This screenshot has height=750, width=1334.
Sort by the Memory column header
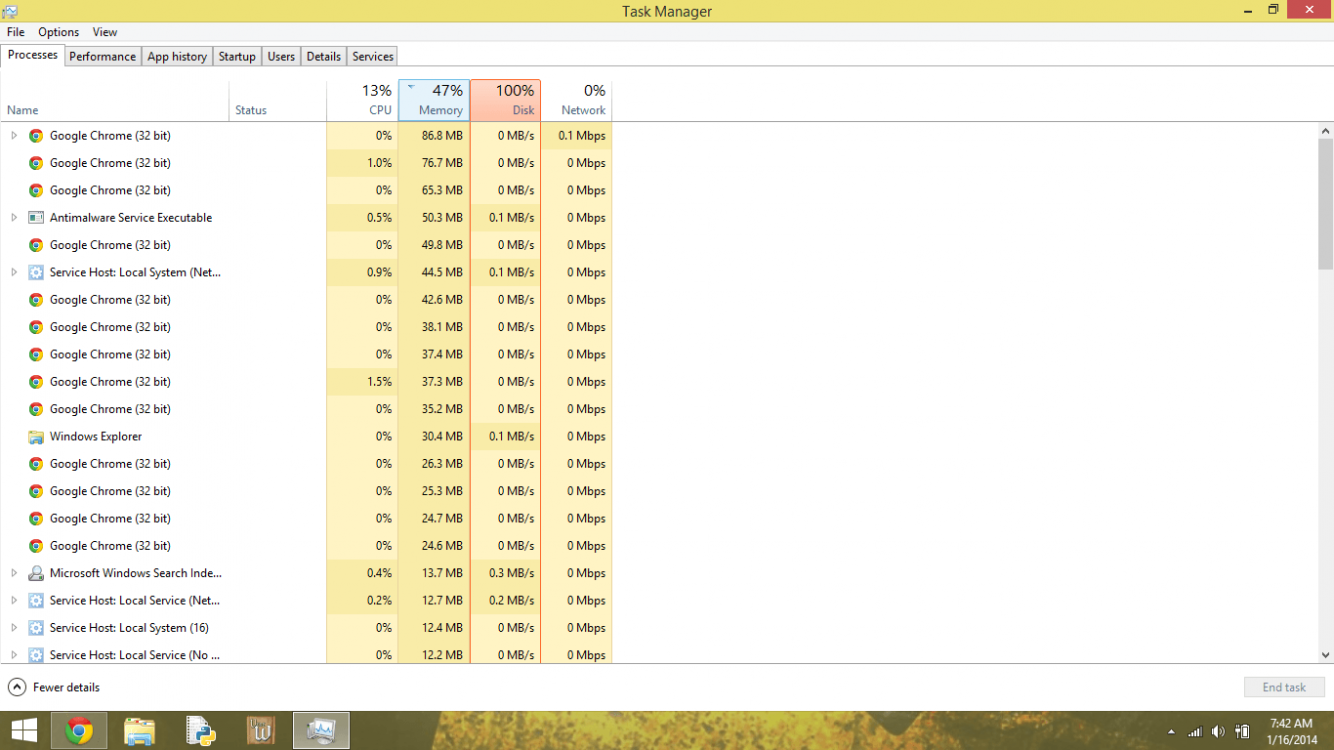tap(434, 100)
